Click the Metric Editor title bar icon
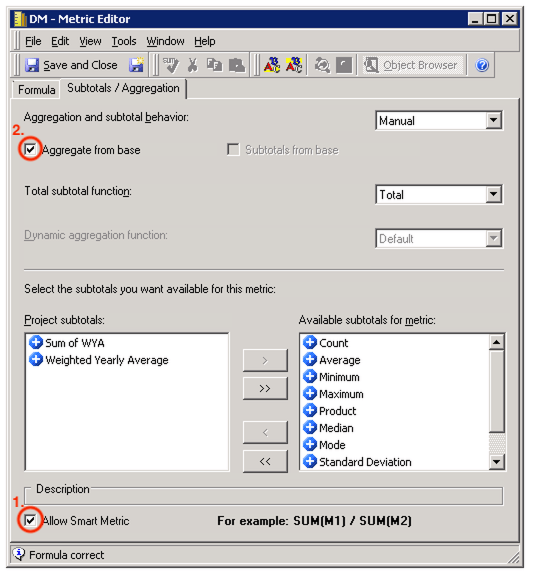Image resolution: width=533 pixels, height=574 pixels. click(x=20, y=19)
